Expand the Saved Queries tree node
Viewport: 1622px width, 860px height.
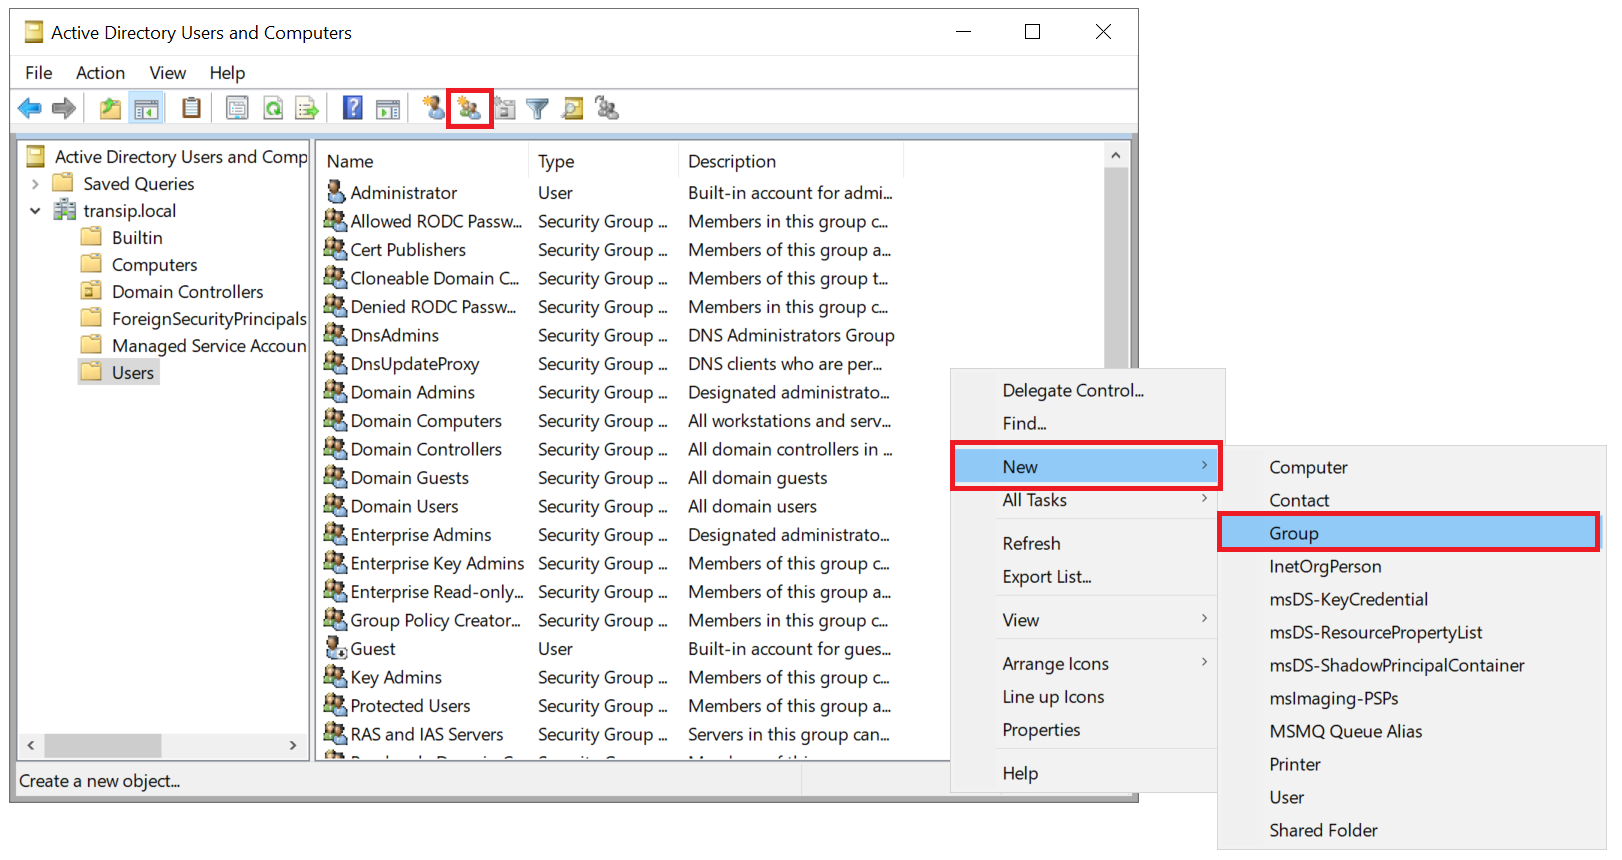[x=35, y=184]
